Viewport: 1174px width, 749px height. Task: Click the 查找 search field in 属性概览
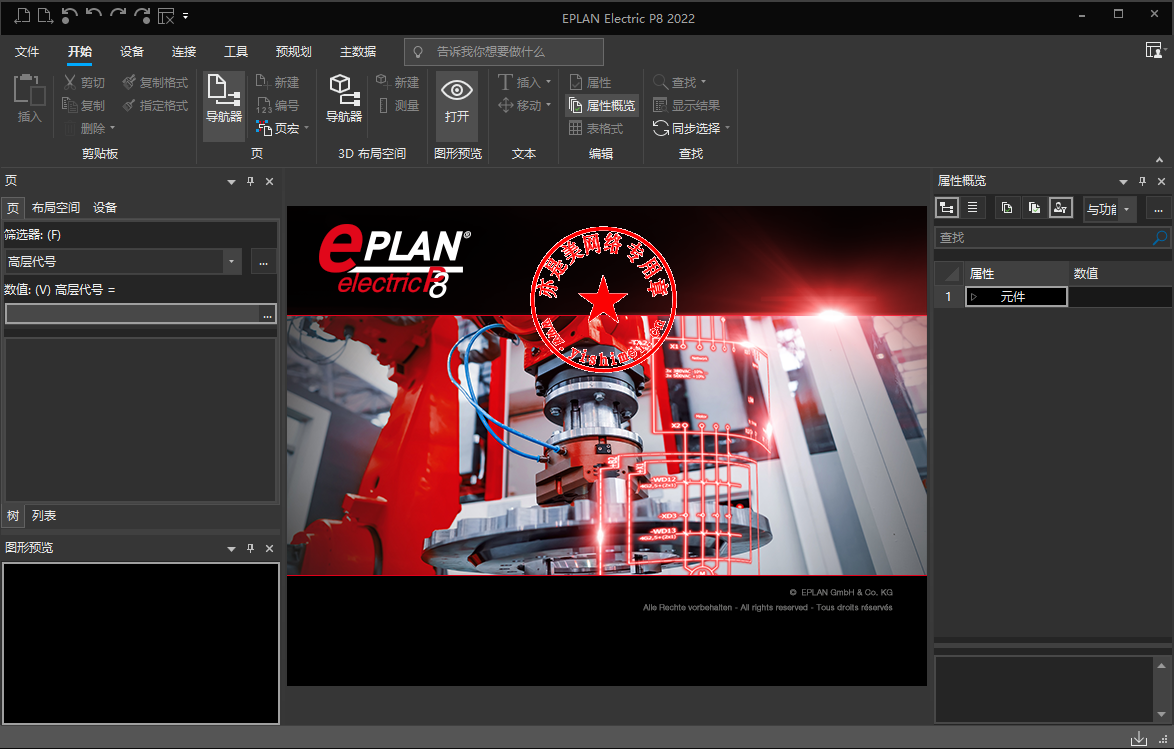(x=1052, y=238)
